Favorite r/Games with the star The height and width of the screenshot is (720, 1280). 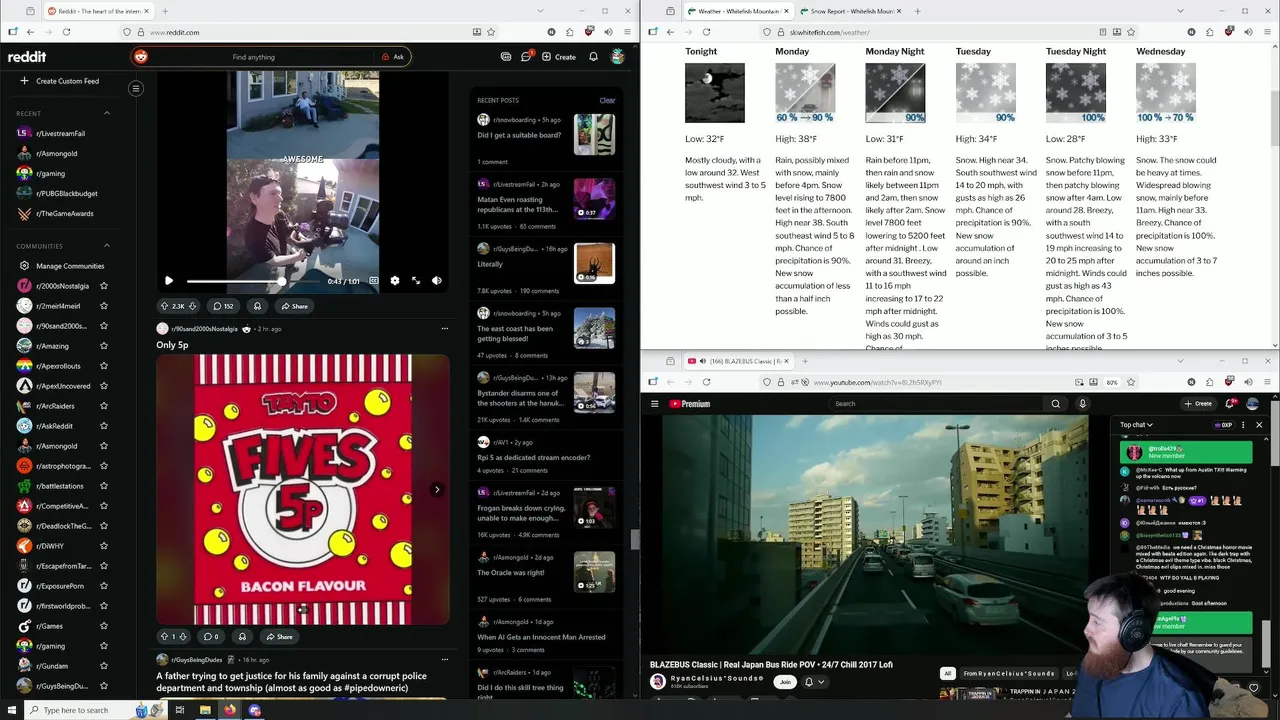[x=104, y=626]
